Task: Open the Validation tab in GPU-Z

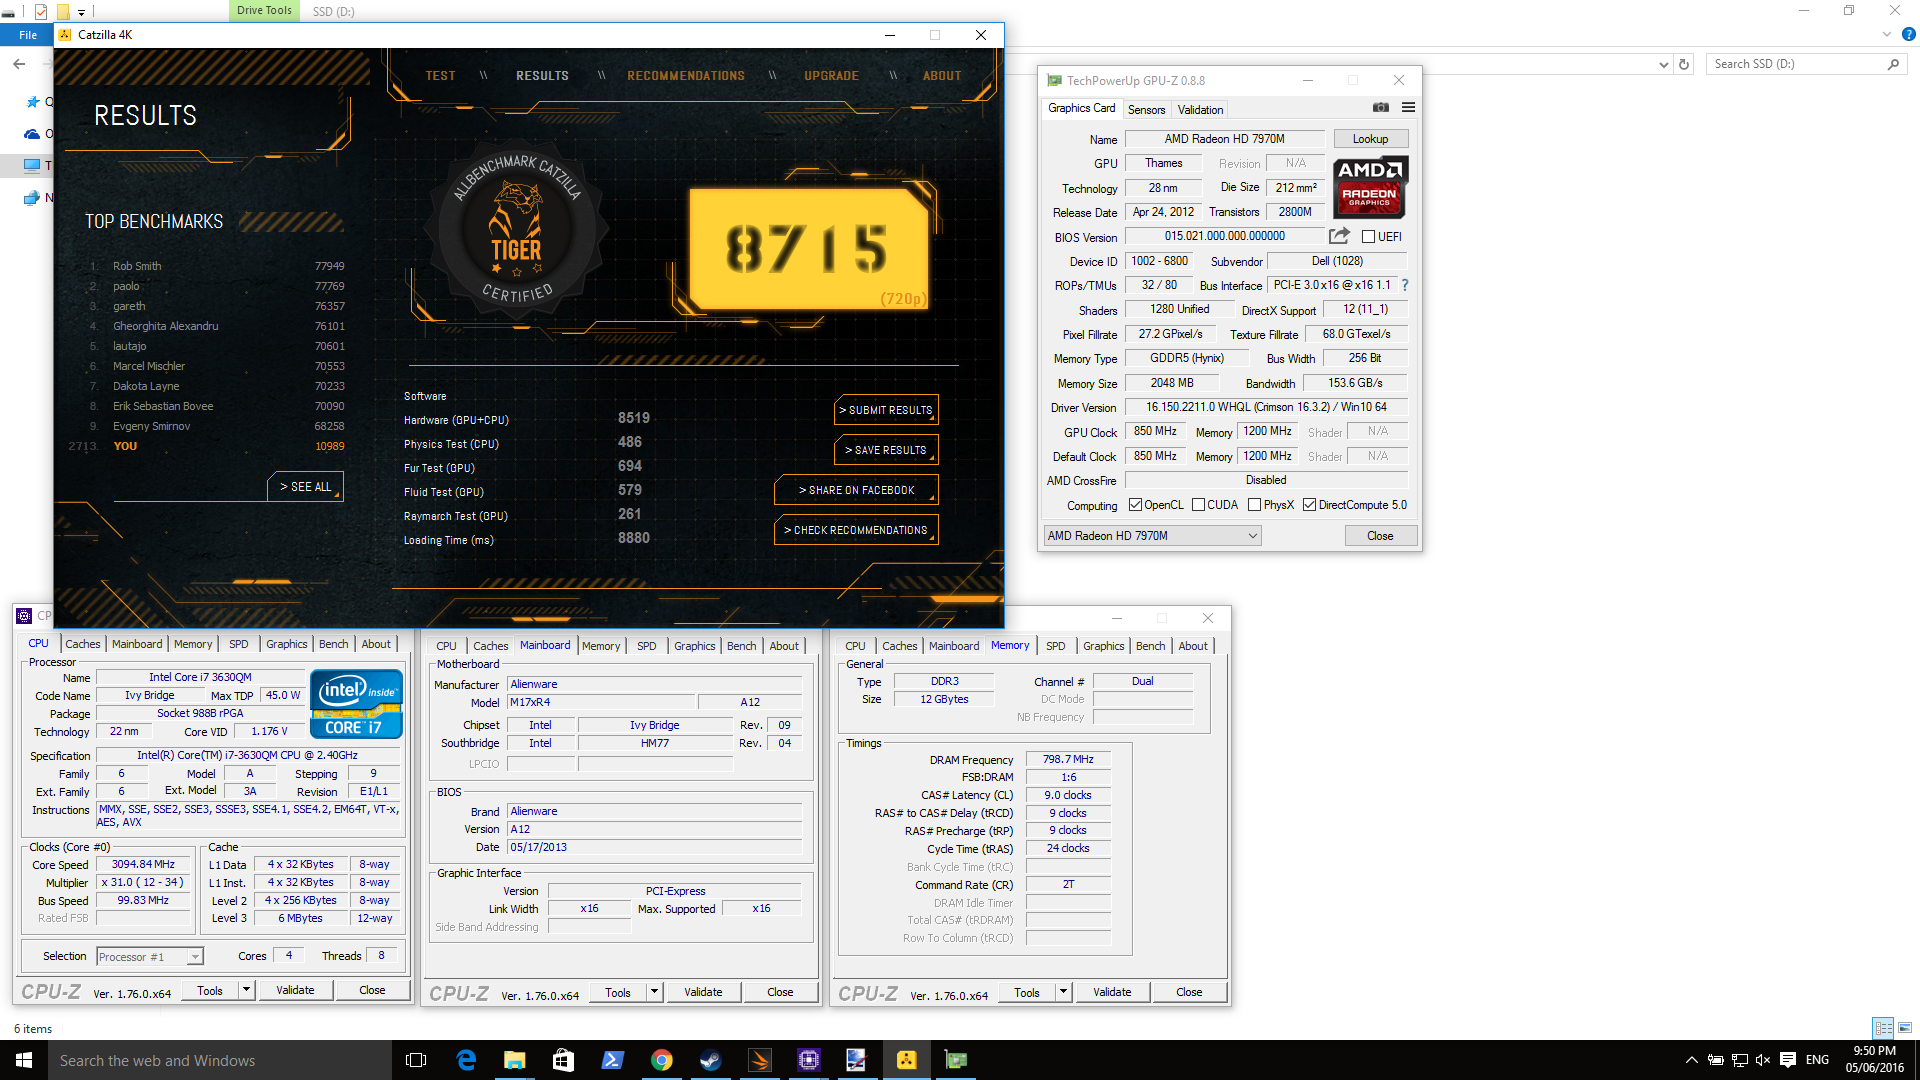Action: 1200,110
